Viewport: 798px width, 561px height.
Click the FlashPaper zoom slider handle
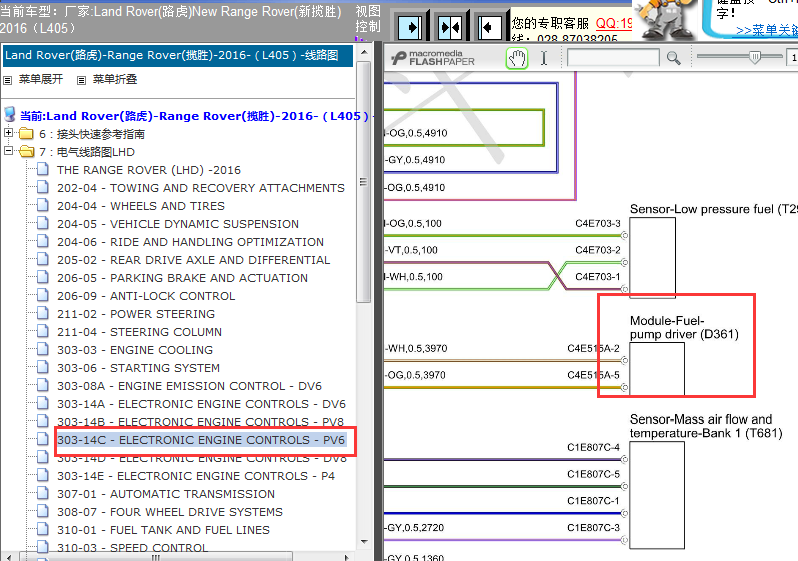point(755,57)
